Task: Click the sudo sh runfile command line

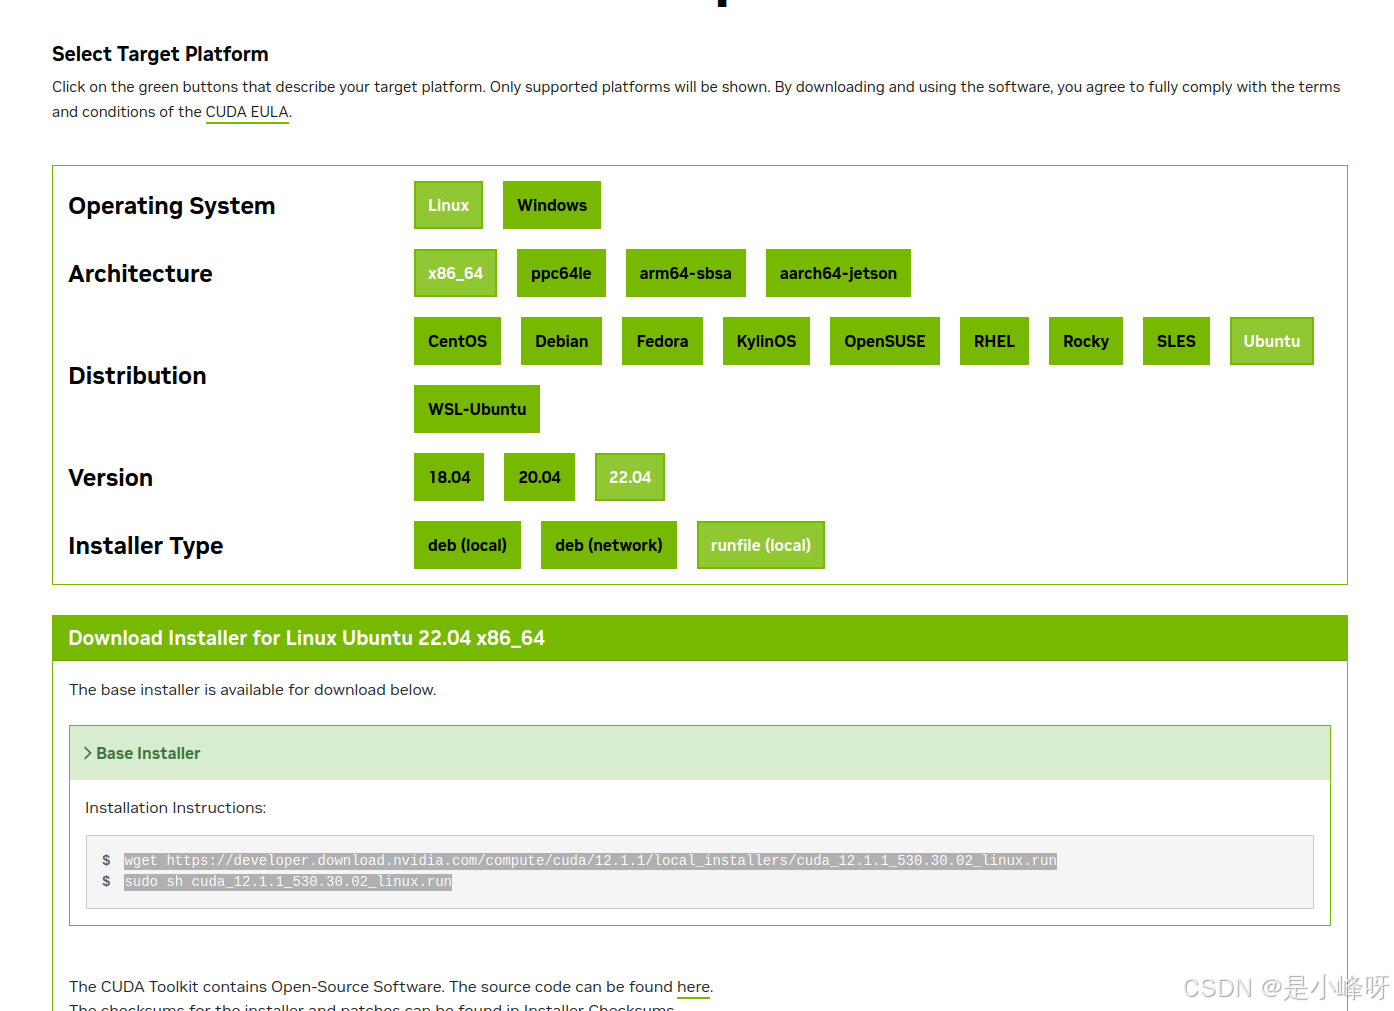Action: [288, 881]
